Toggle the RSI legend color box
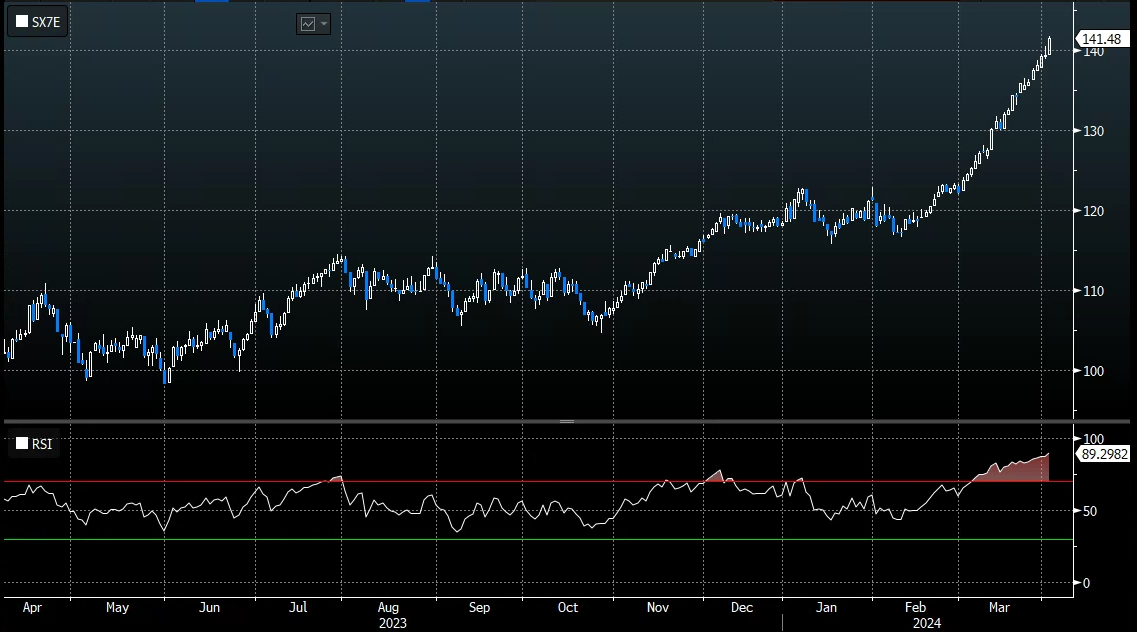The image size is (1137, 632). tap(22, 444)
